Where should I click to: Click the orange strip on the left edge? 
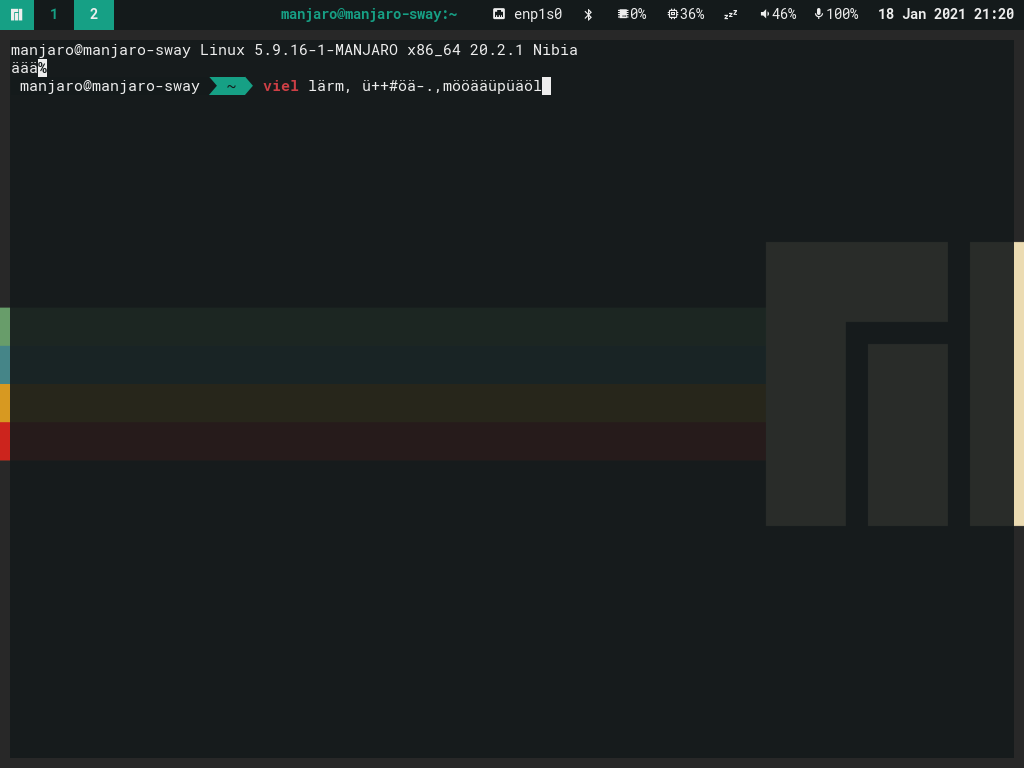coord(4,403)
